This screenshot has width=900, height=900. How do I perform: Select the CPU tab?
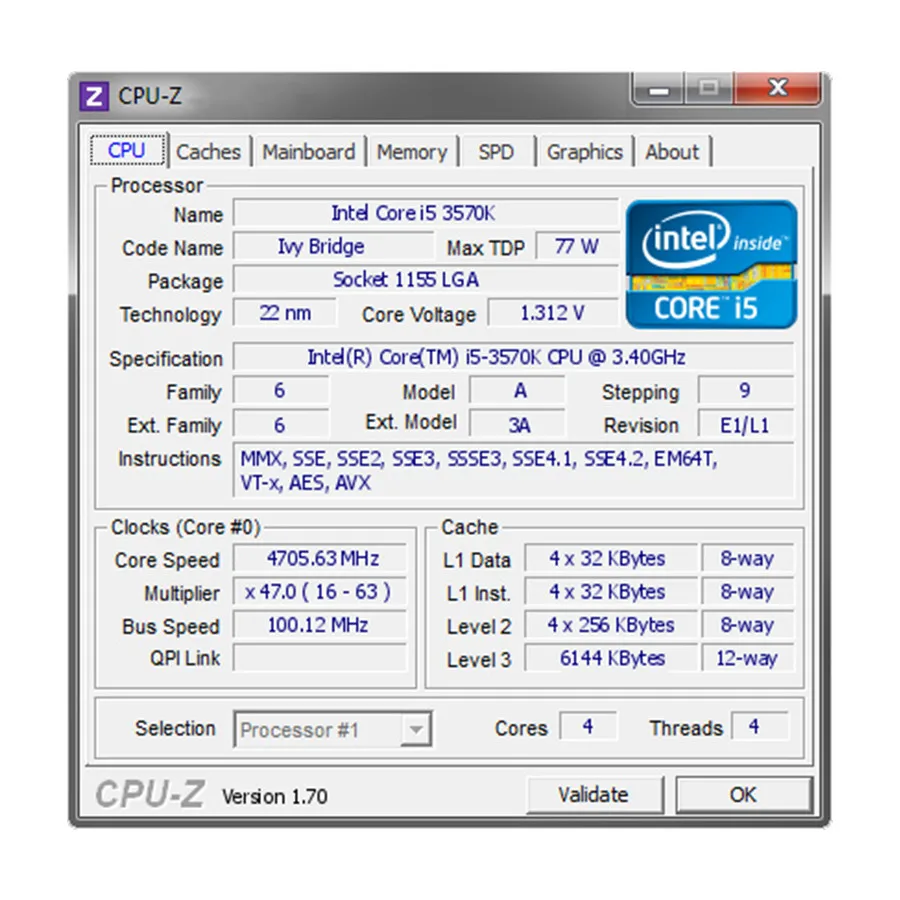point(127,150)
